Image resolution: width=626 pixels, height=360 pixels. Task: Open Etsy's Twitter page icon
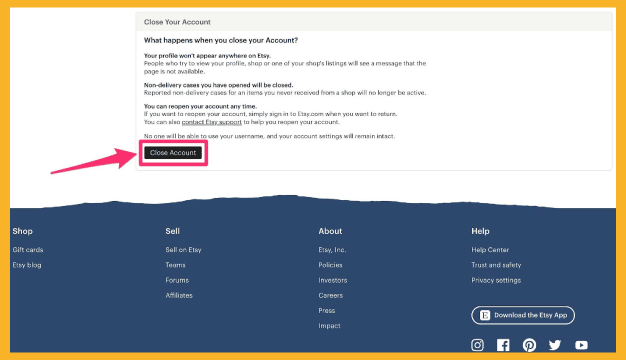point(555,345)
